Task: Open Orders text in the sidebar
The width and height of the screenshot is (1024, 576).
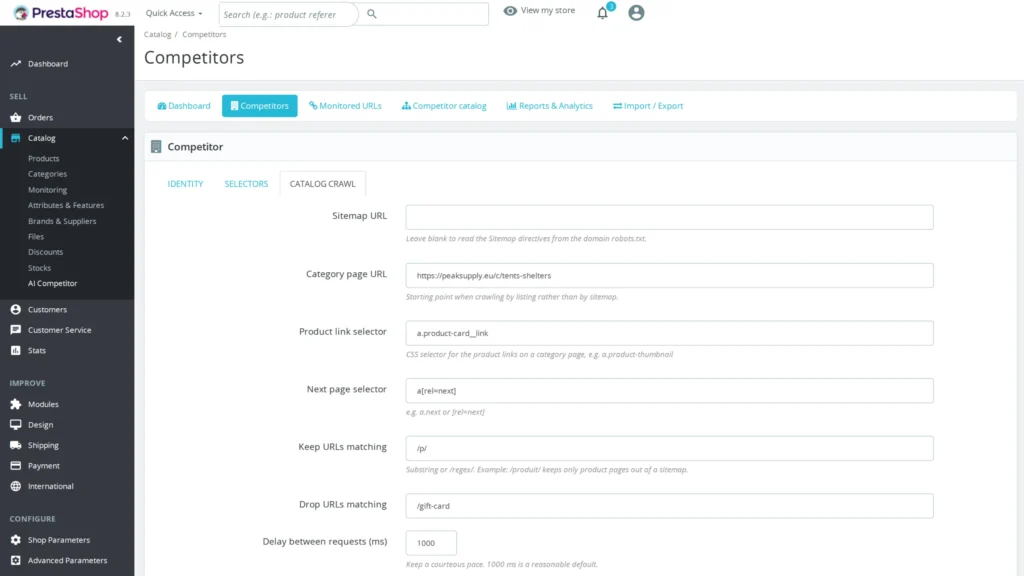Action: click(40, 118)
